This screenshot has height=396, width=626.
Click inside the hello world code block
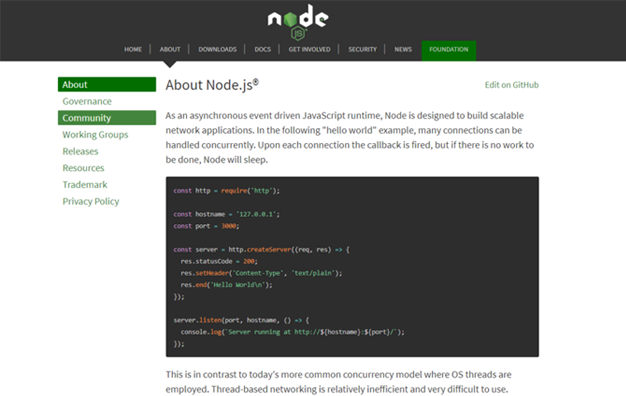(x=352, y=267)
